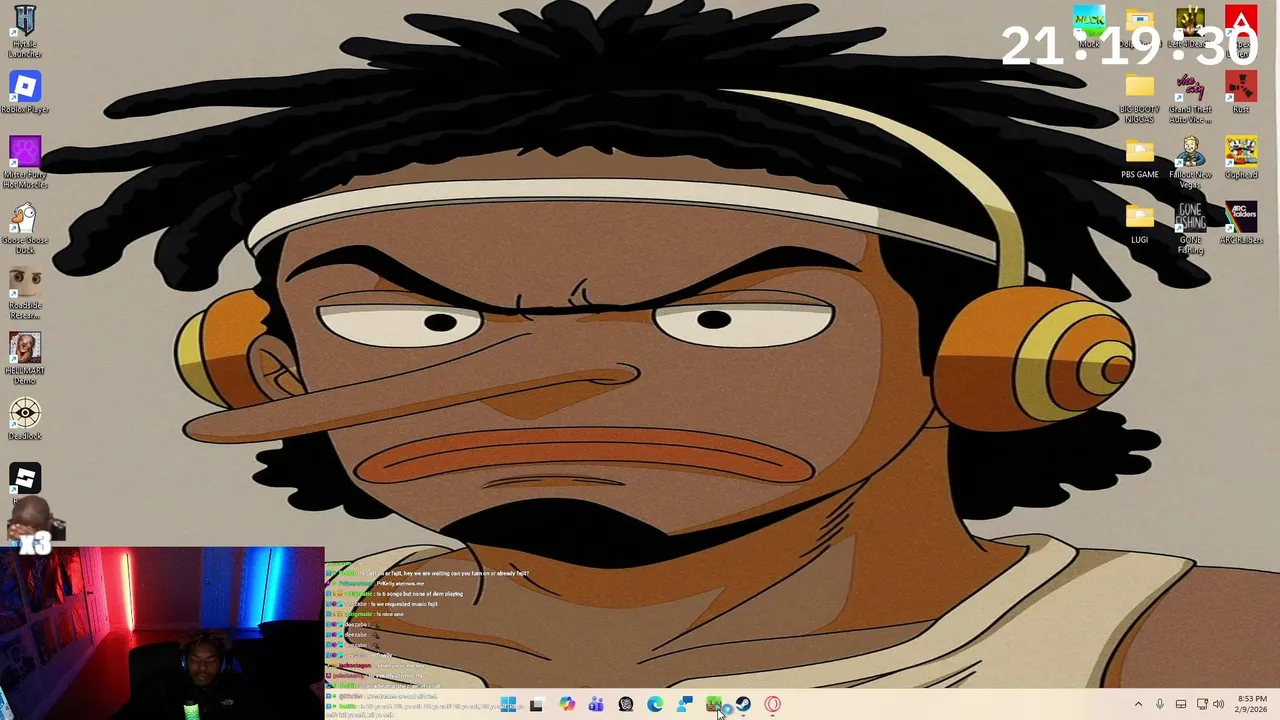Open the LUGI folder
Viewport: 1280px width, 720px height.
(x=1139, y=223)
